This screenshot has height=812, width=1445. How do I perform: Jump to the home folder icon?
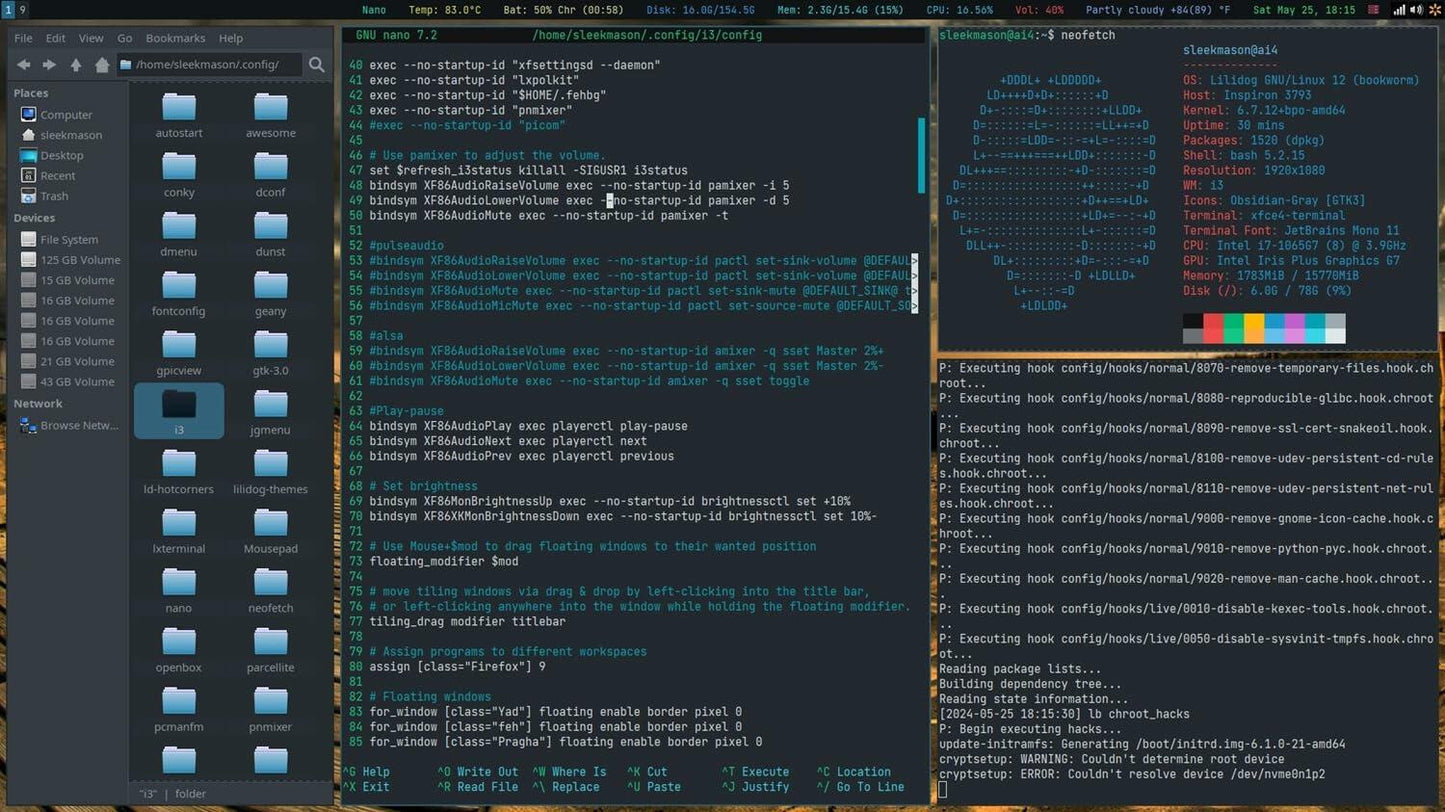click(x=102, y=65)
